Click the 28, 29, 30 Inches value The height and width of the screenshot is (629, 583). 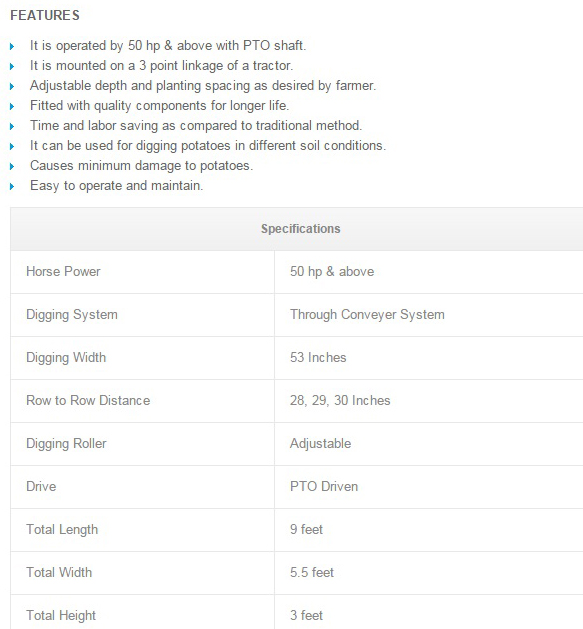pos(340,400)
